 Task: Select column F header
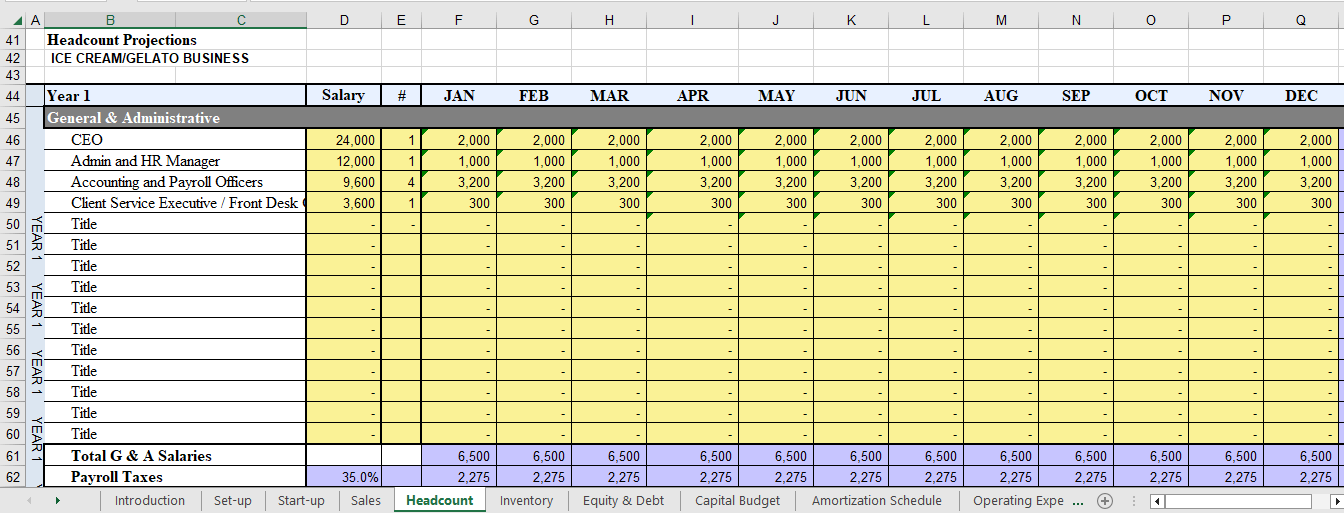[x=459, y=20]
